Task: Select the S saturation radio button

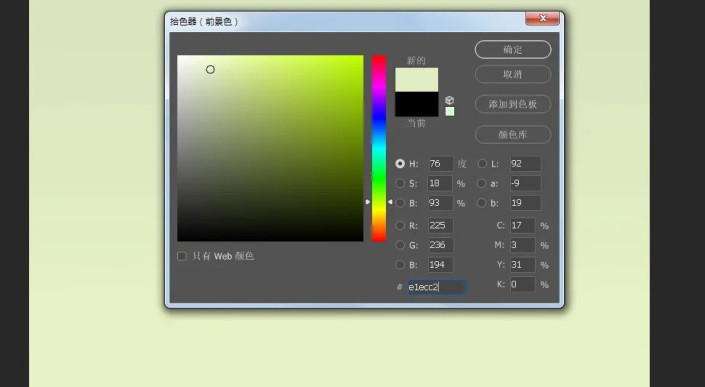Action: pyautogui.click(x=400, y=183)
